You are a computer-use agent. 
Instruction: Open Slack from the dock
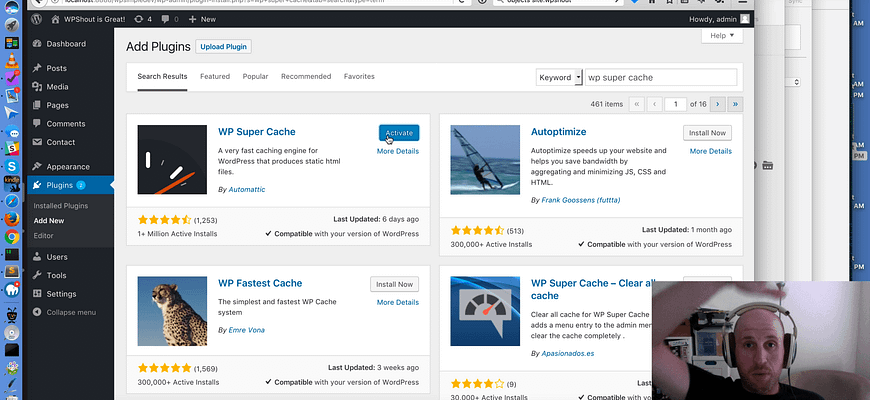tap(12, 149)
